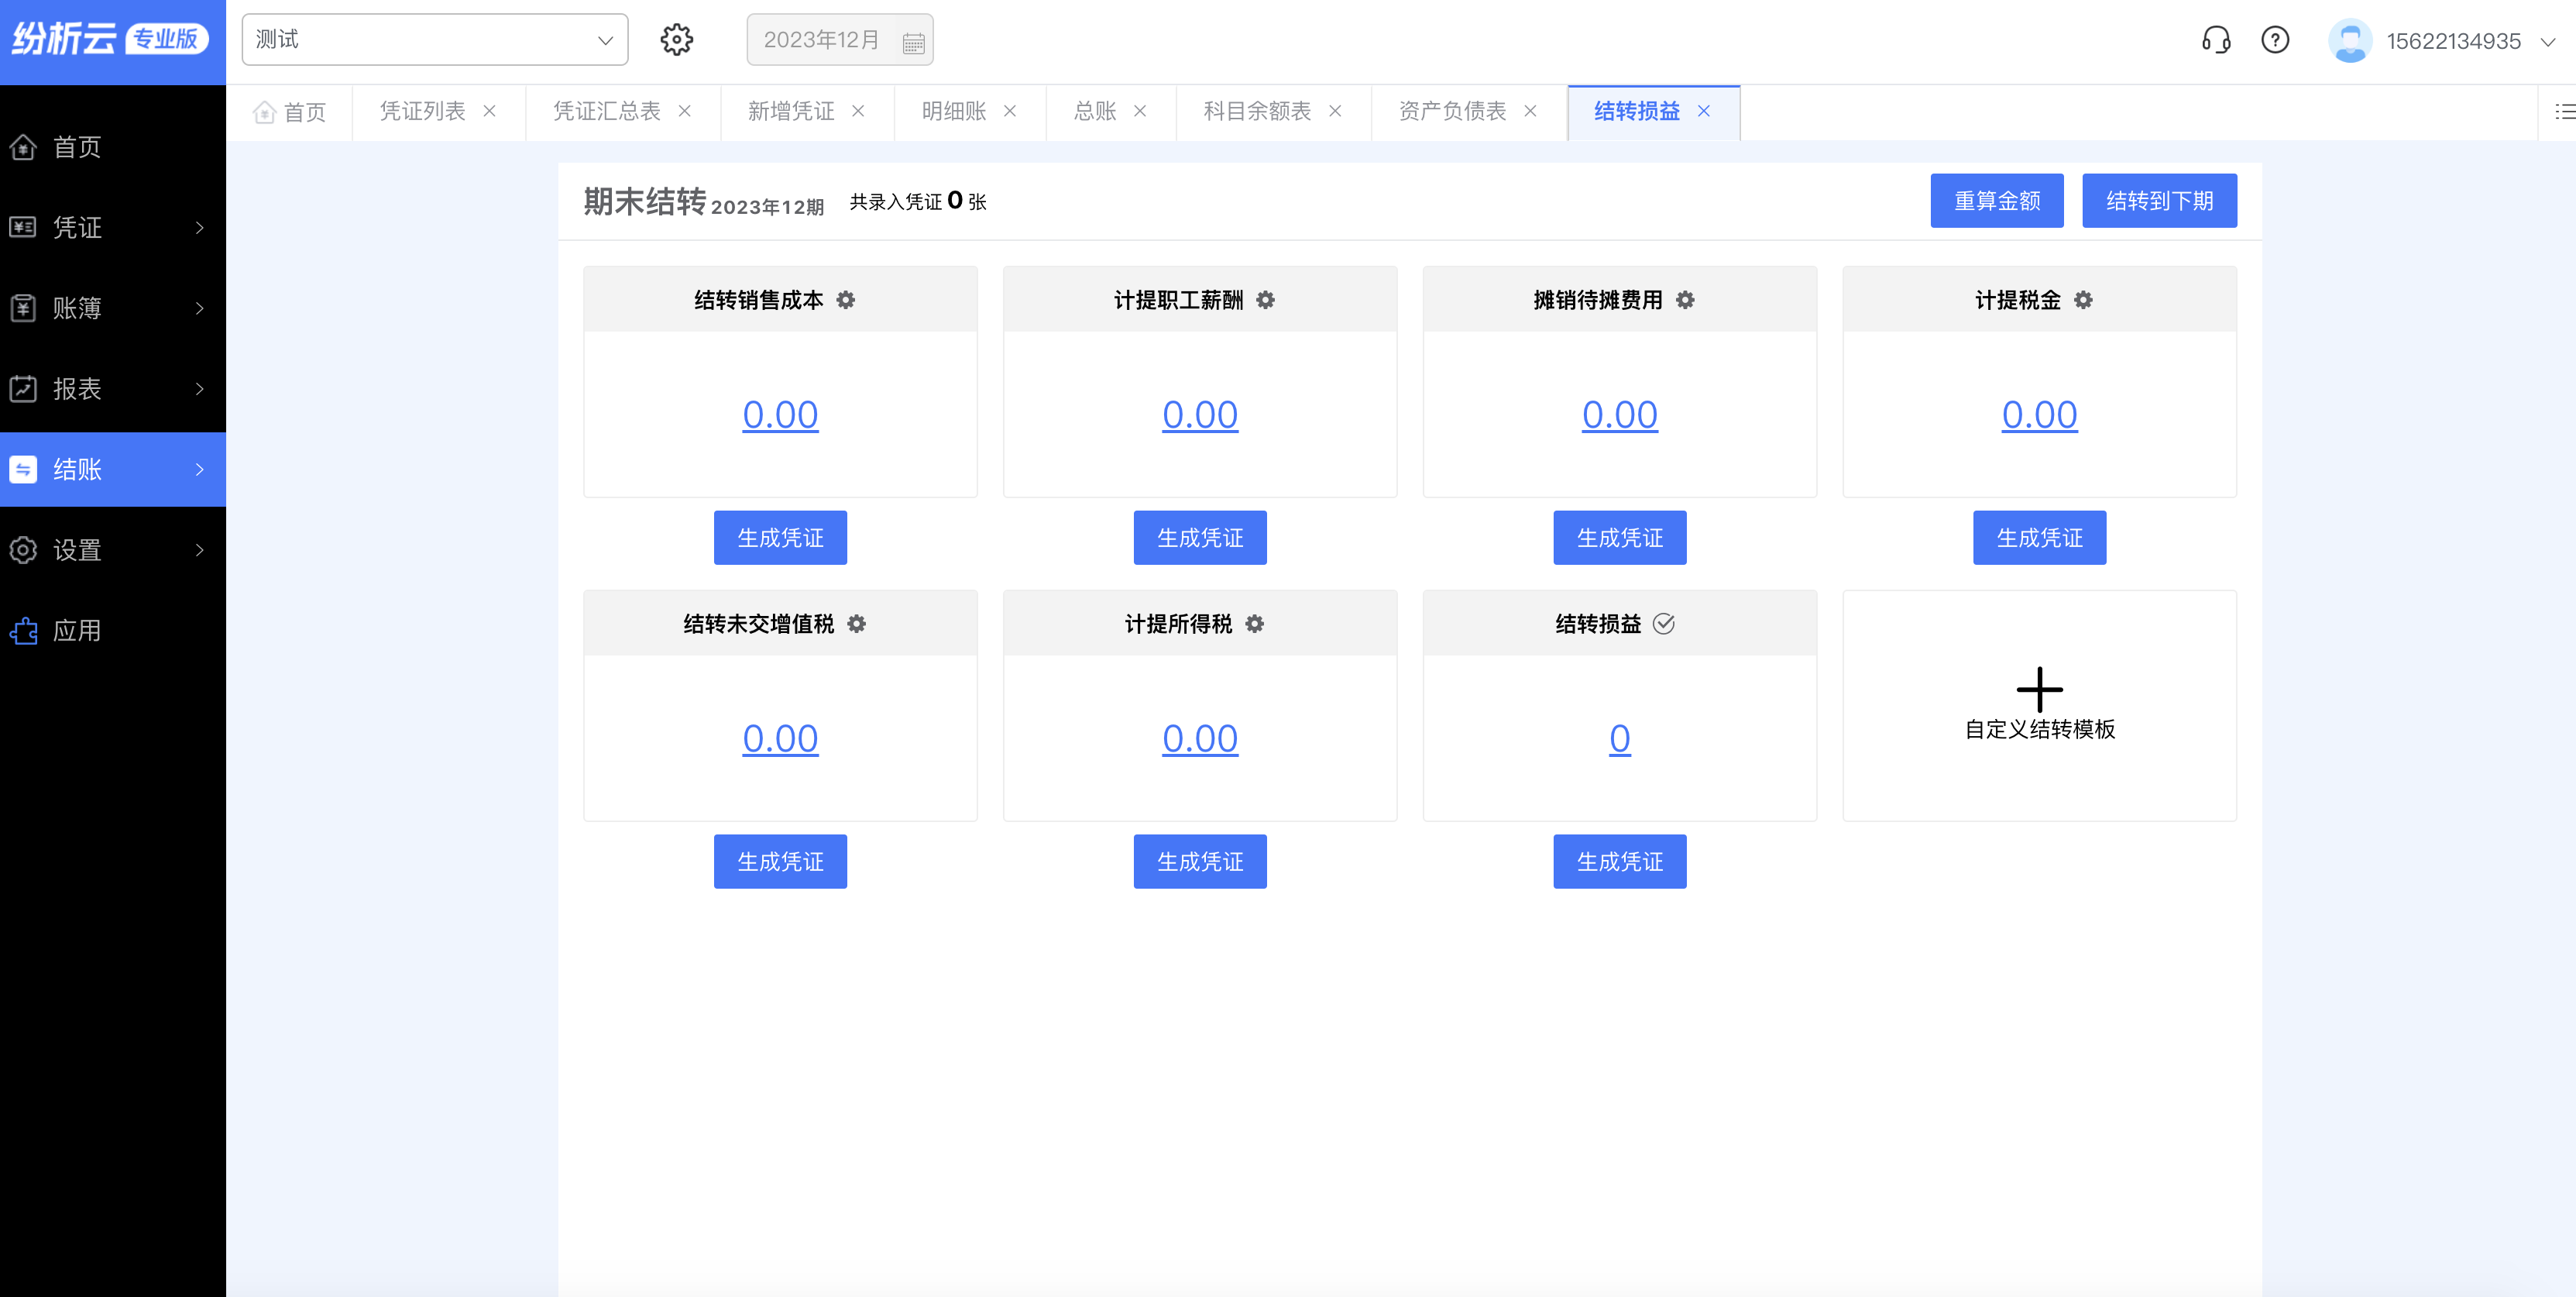Expand the 结账 sidebar menu
The image size is (2576, 1297).
pos(113,470)
